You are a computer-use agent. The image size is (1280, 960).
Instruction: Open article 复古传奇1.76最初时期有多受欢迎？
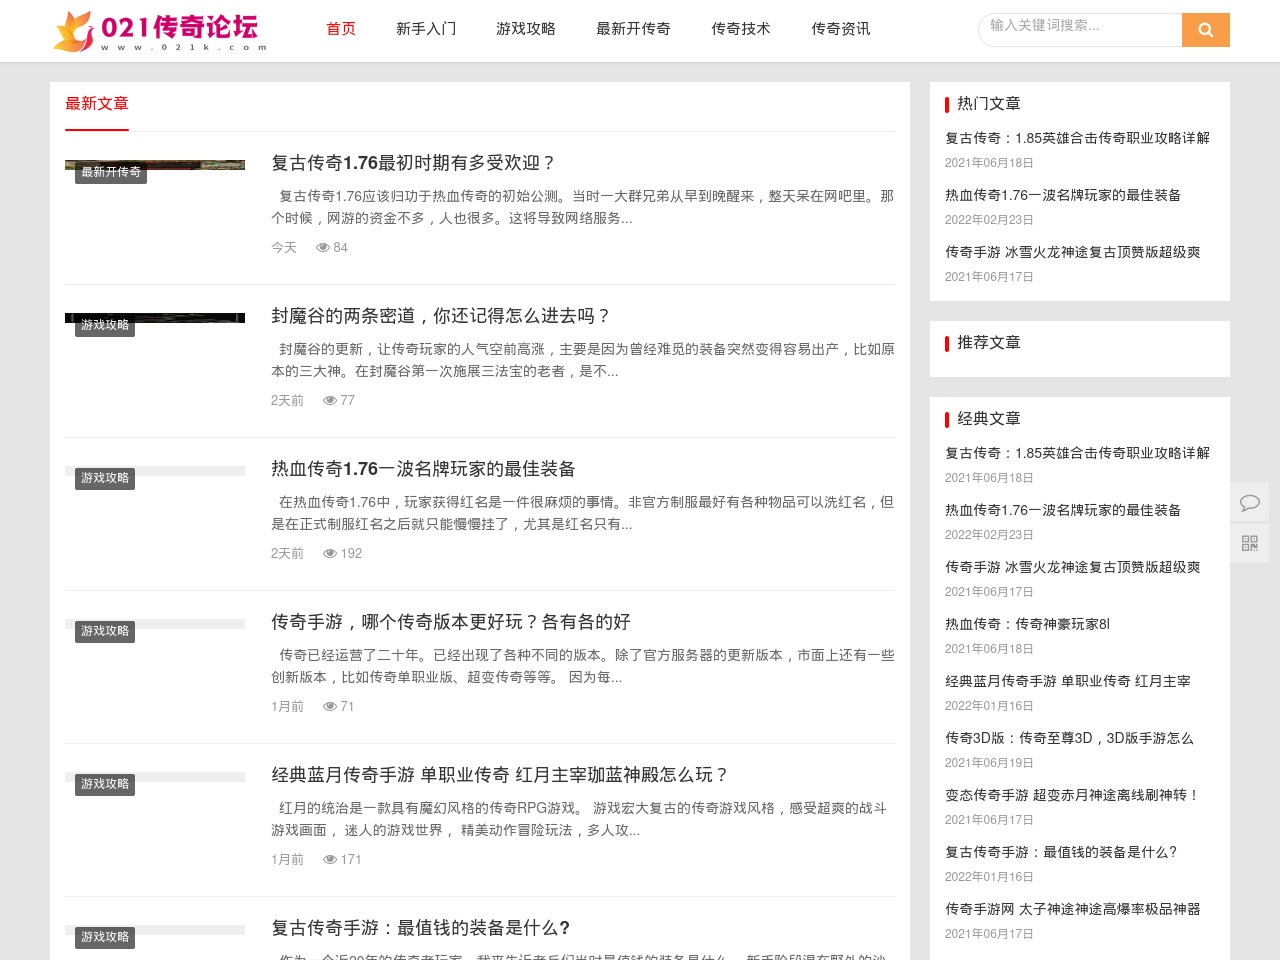point(413,163)
